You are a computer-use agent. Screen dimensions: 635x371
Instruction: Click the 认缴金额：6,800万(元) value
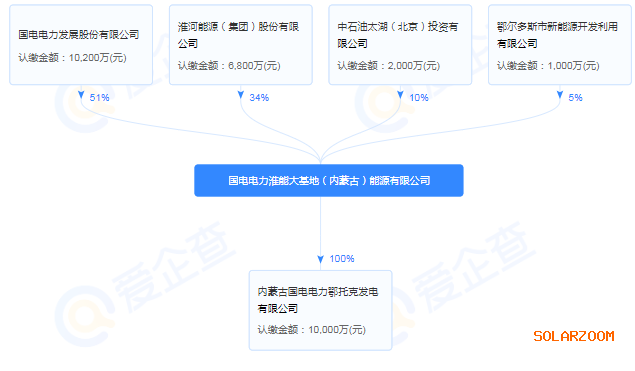(229, 66)
